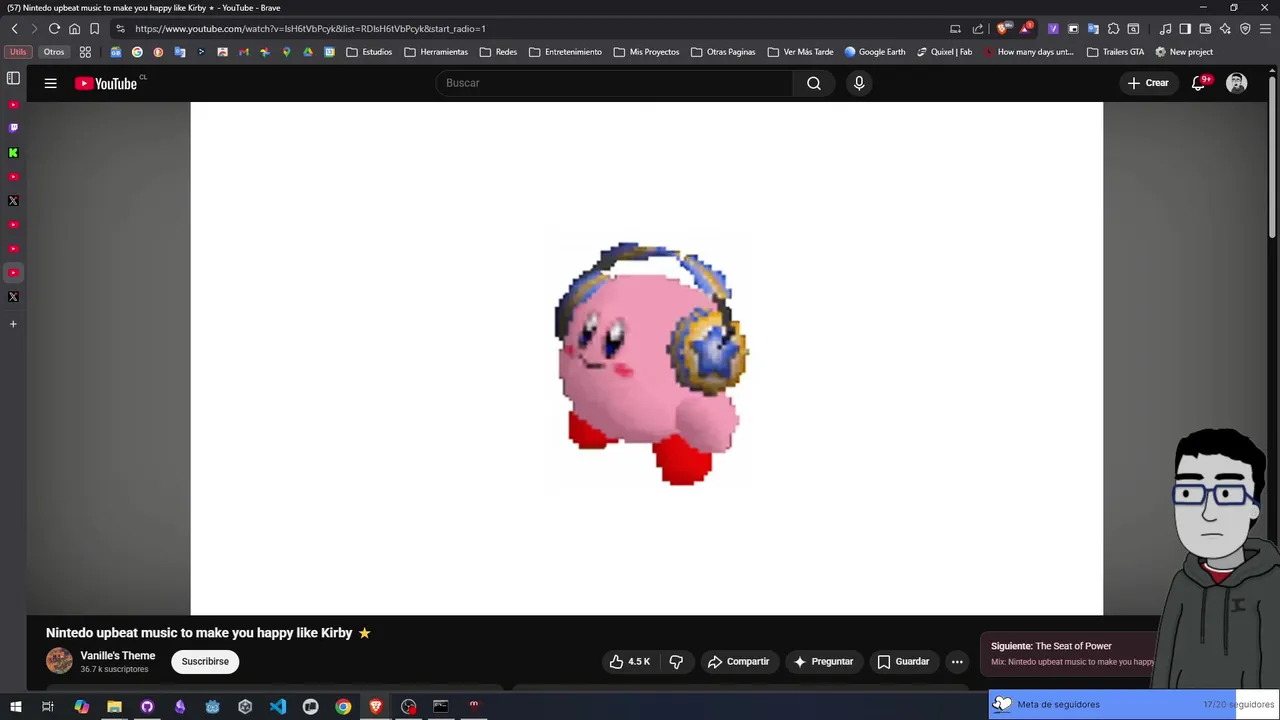Click the Guardar button

[903, 662]
